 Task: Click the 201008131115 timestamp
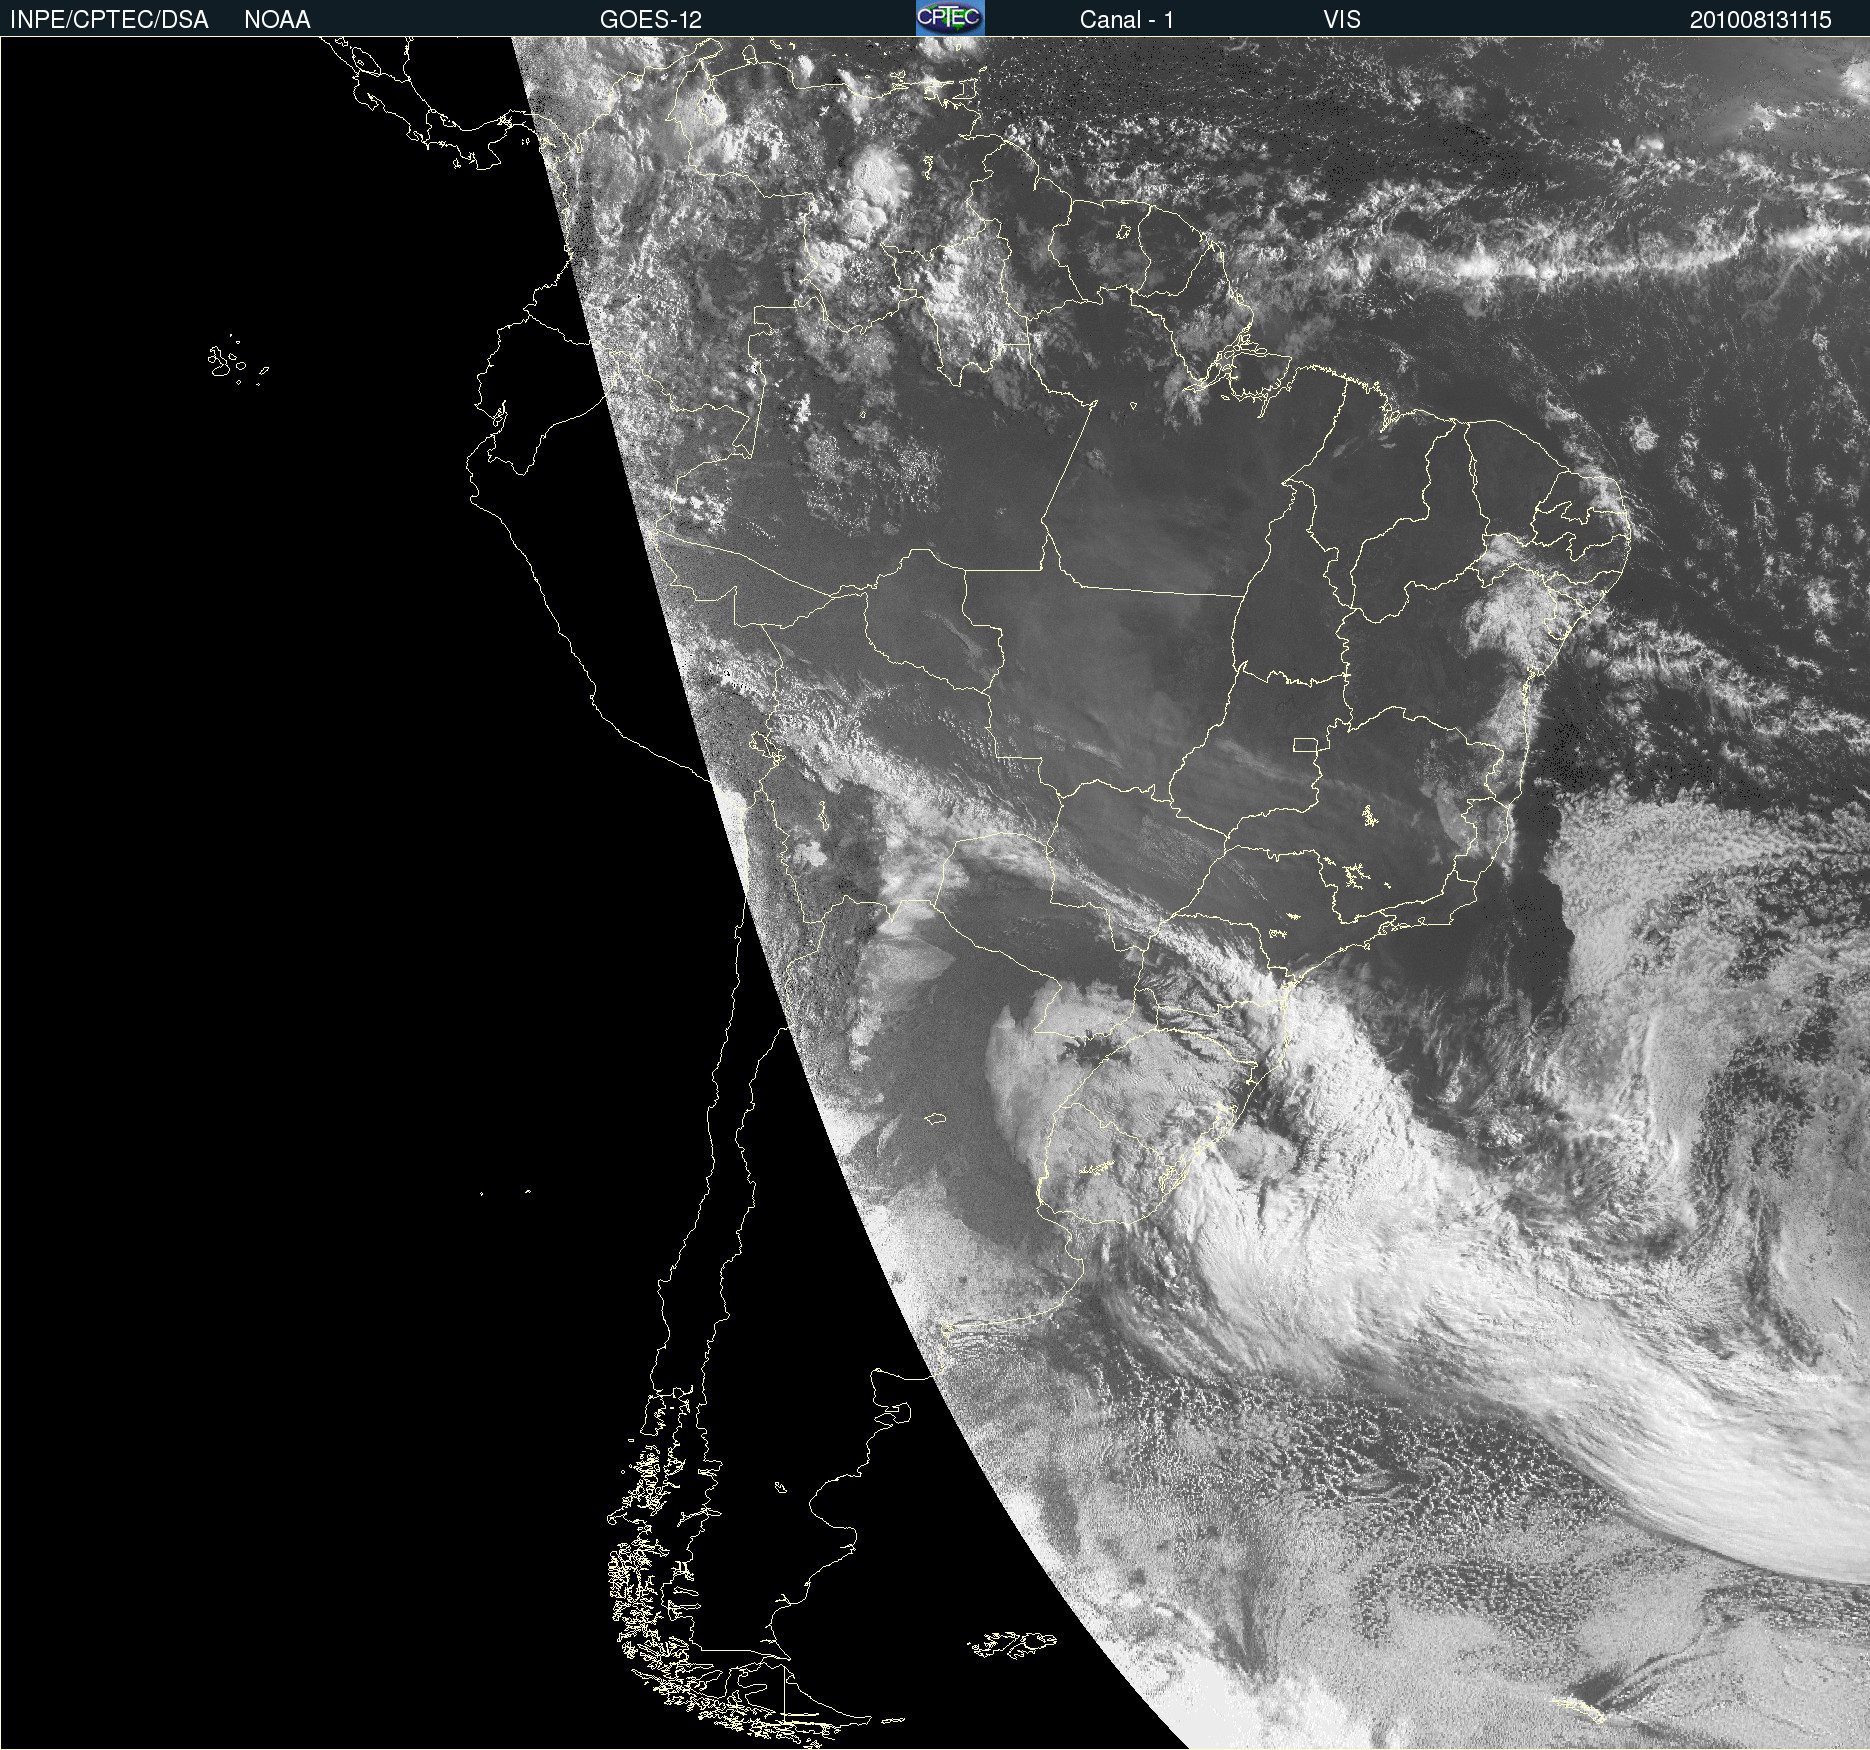[1760, 20]
